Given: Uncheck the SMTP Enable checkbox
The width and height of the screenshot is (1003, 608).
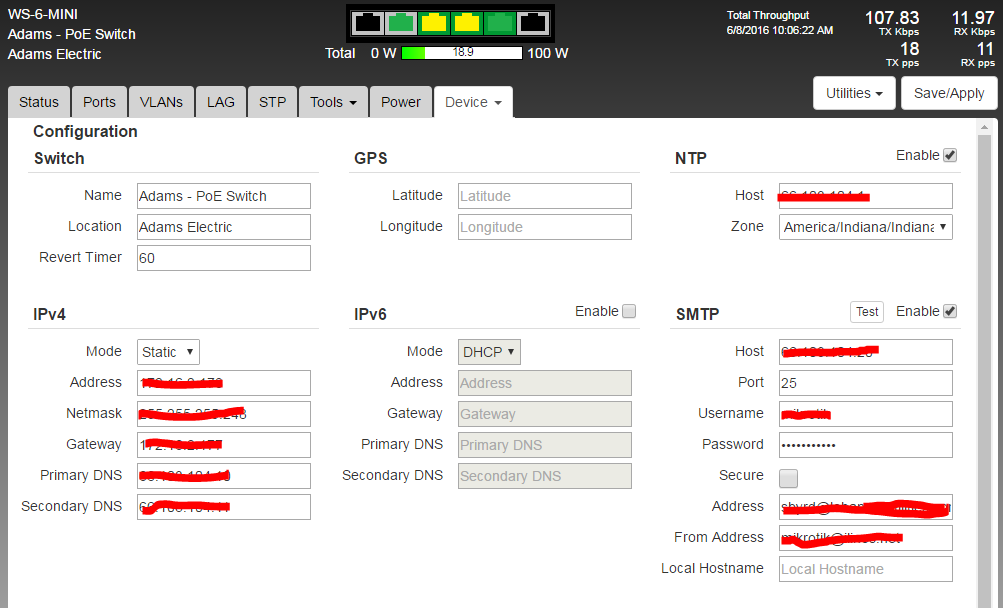Looking at the screenshot, I should [x=950, y=311].
